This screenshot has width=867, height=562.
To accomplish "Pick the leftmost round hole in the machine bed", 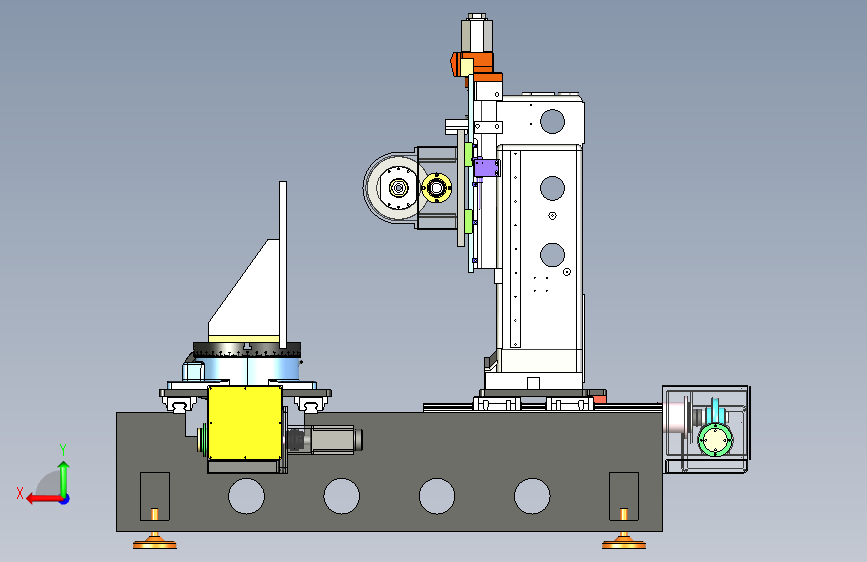I will [x=247, y=496].
